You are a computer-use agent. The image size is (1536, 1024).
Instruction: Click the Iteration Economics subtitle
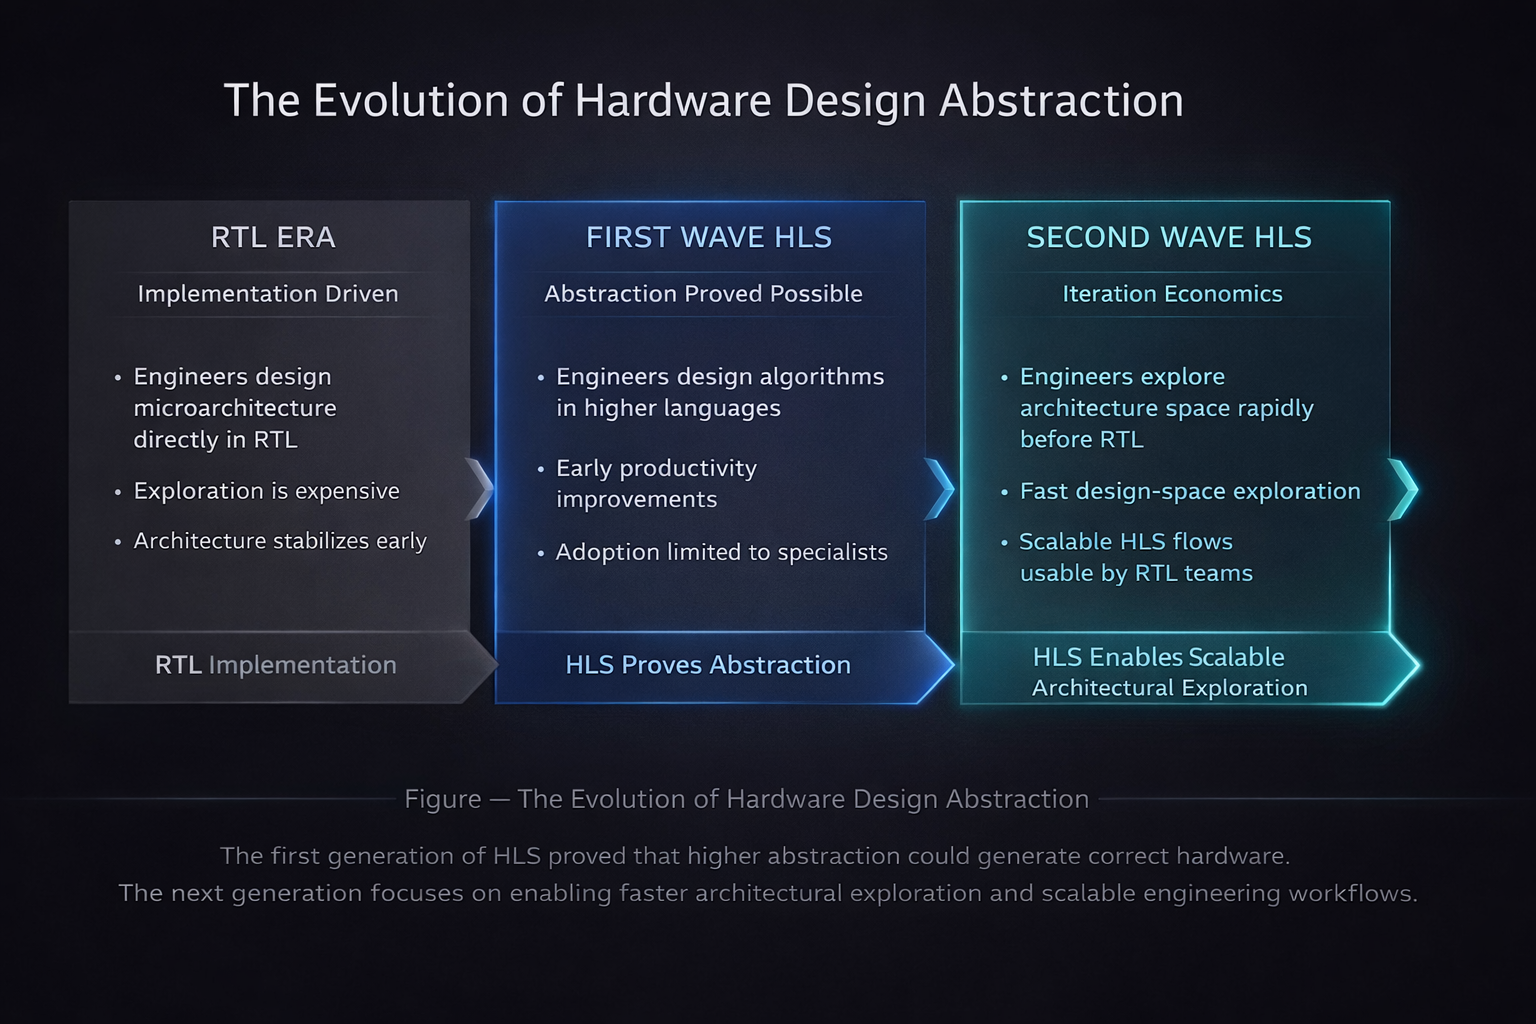tap(1172, 294)
